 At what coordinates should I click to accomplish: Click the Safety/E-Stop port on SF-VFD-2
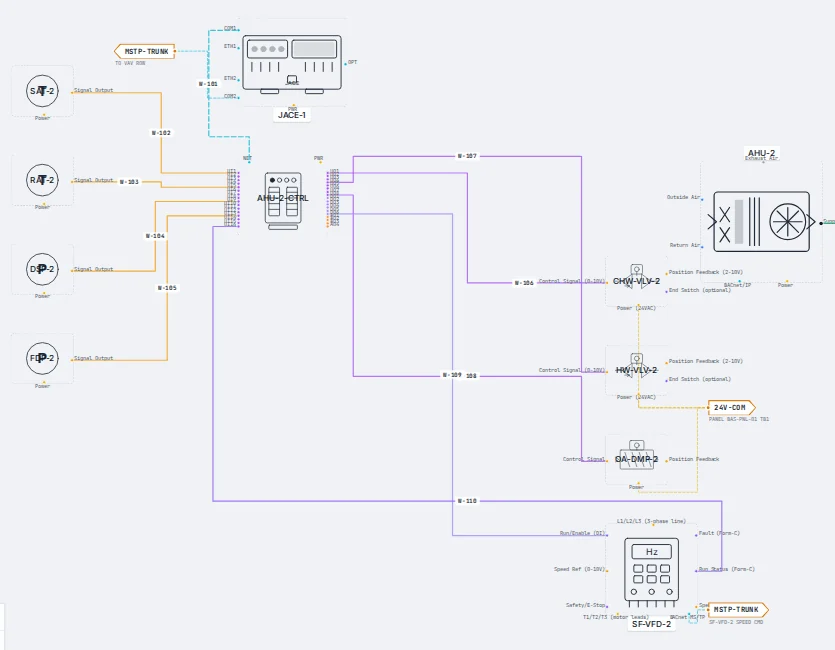[x=607, y=607]
